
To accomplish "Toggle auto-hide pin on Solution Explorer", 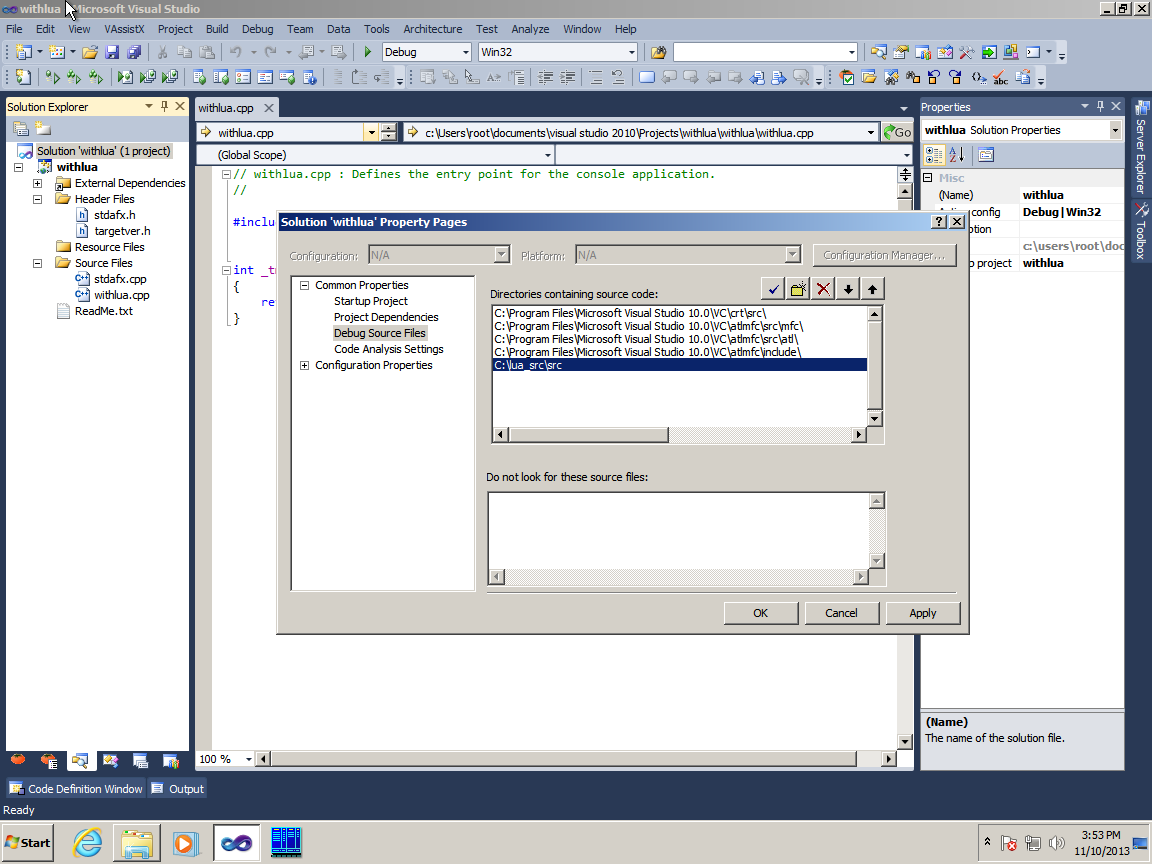I will pos(164,107).
